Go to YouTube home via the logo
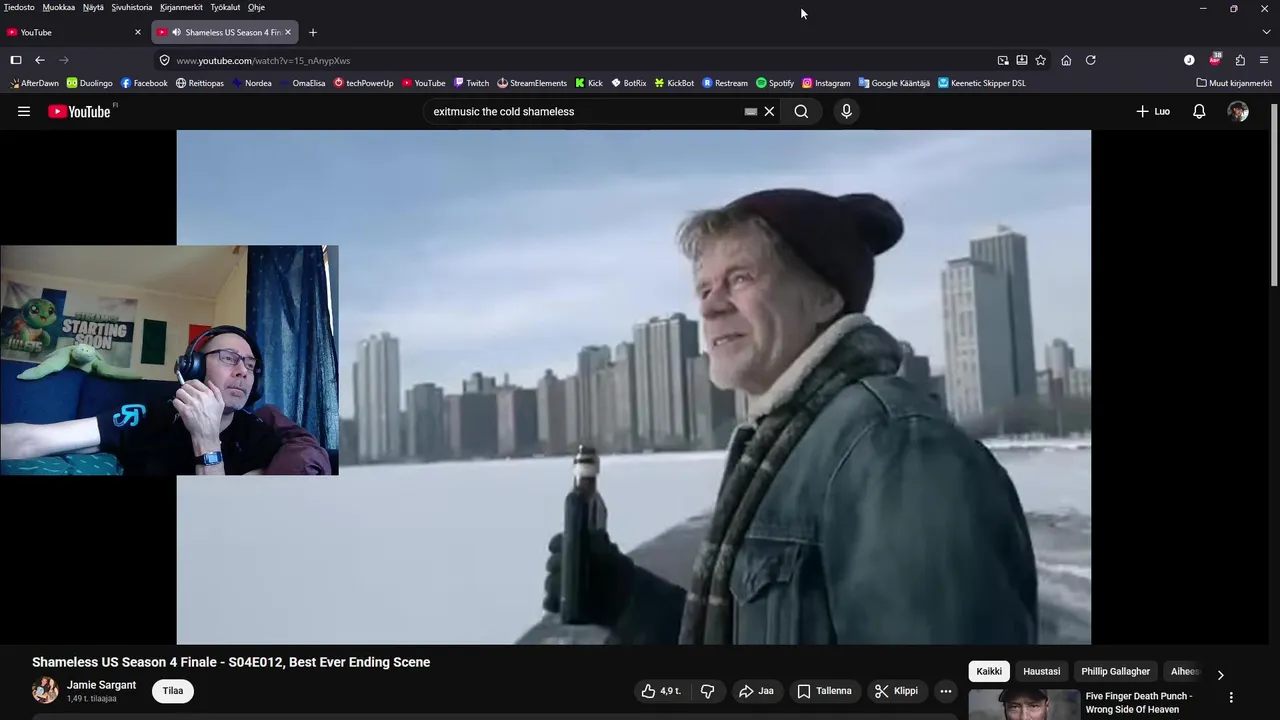Image resolution: width=1280 pixels, height=720 pixels. coord(81,111)
